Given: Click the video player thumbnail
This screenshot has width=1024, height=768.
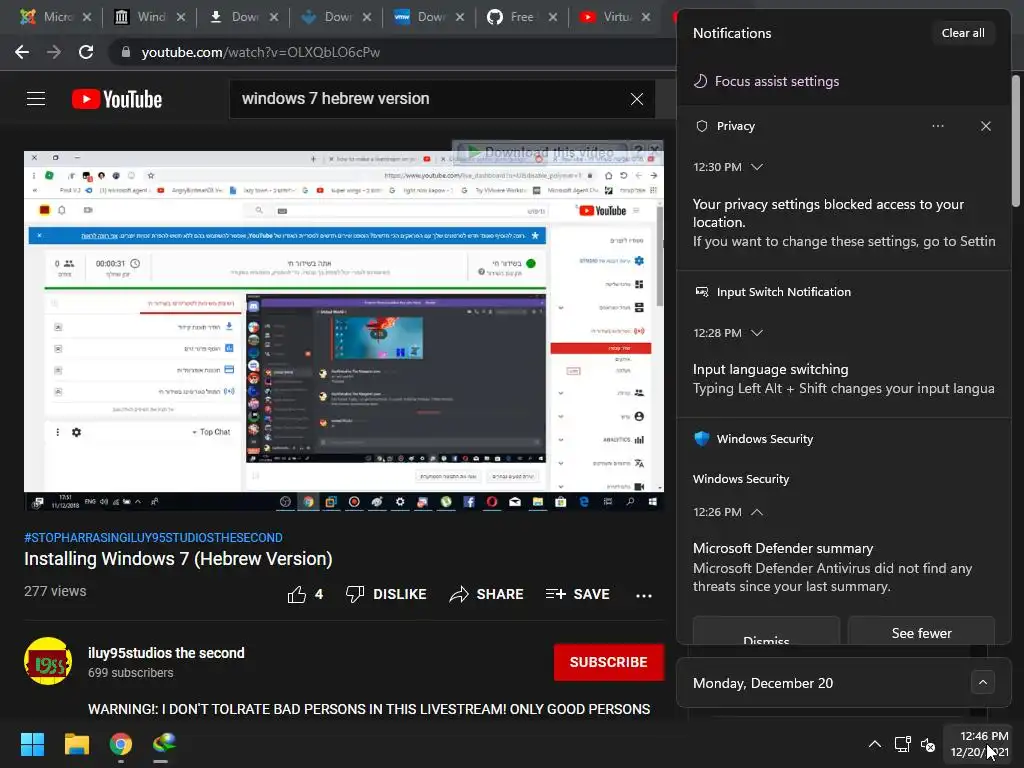Looking at the screenshot, I should (x=344, y=330).
